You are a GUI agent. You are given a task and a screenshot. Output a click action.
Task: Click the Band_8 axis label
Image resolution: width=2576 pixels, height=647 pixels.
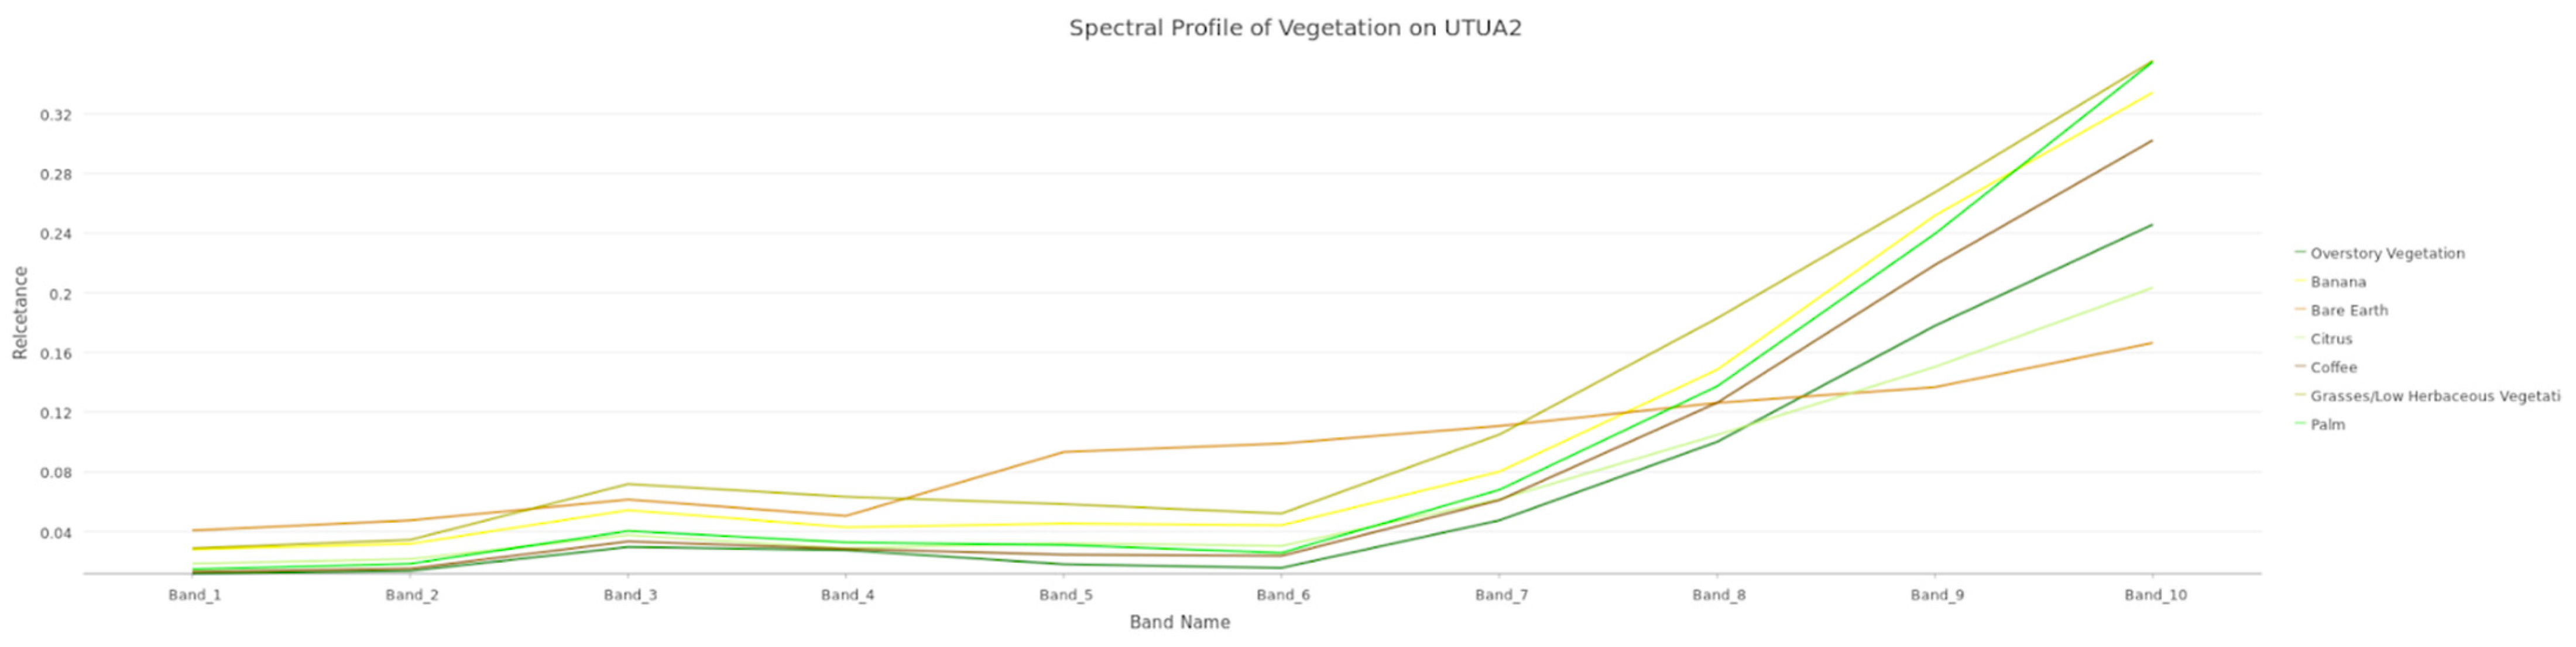point(1719,595)
